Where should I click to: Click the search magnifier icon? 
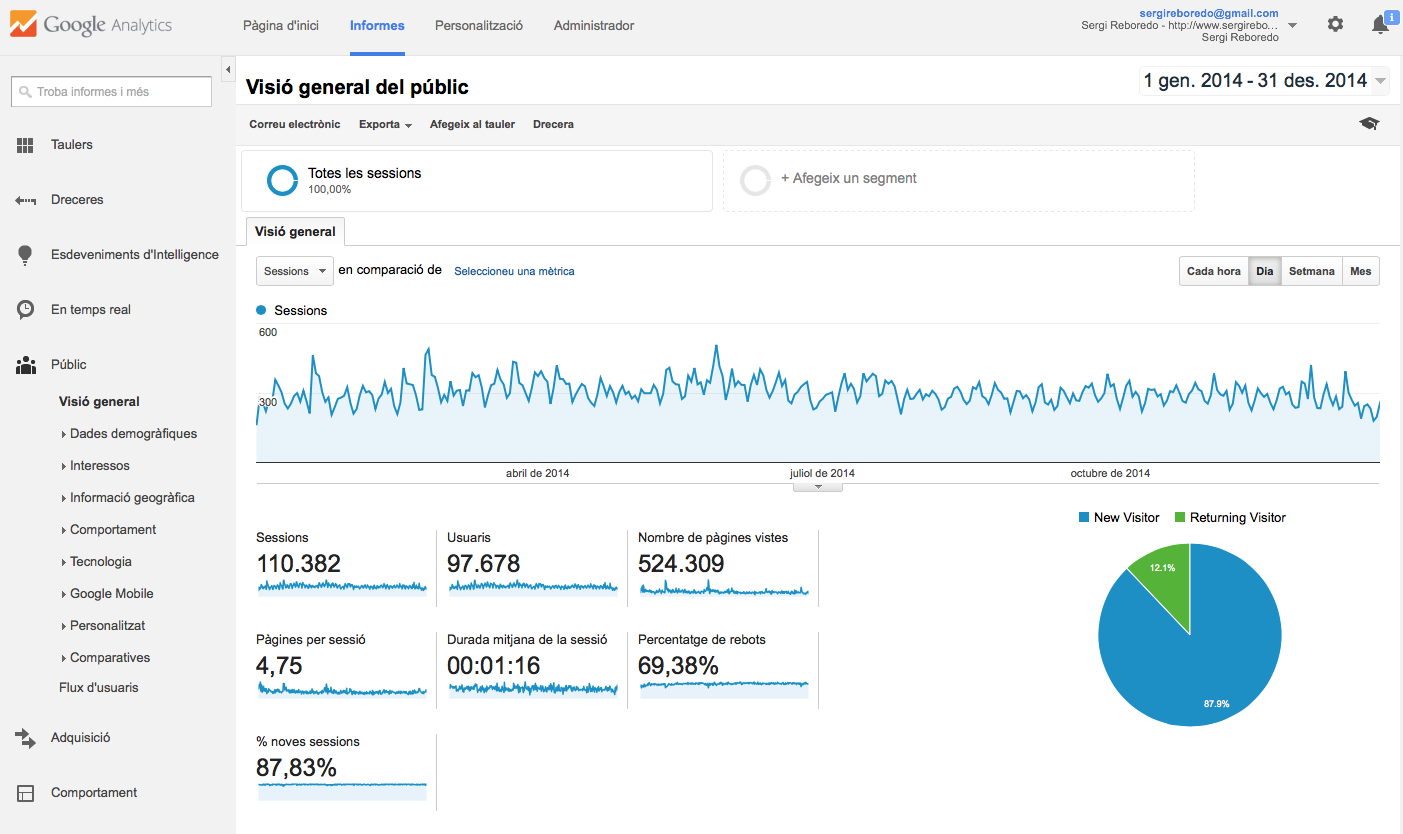(25, 92)
